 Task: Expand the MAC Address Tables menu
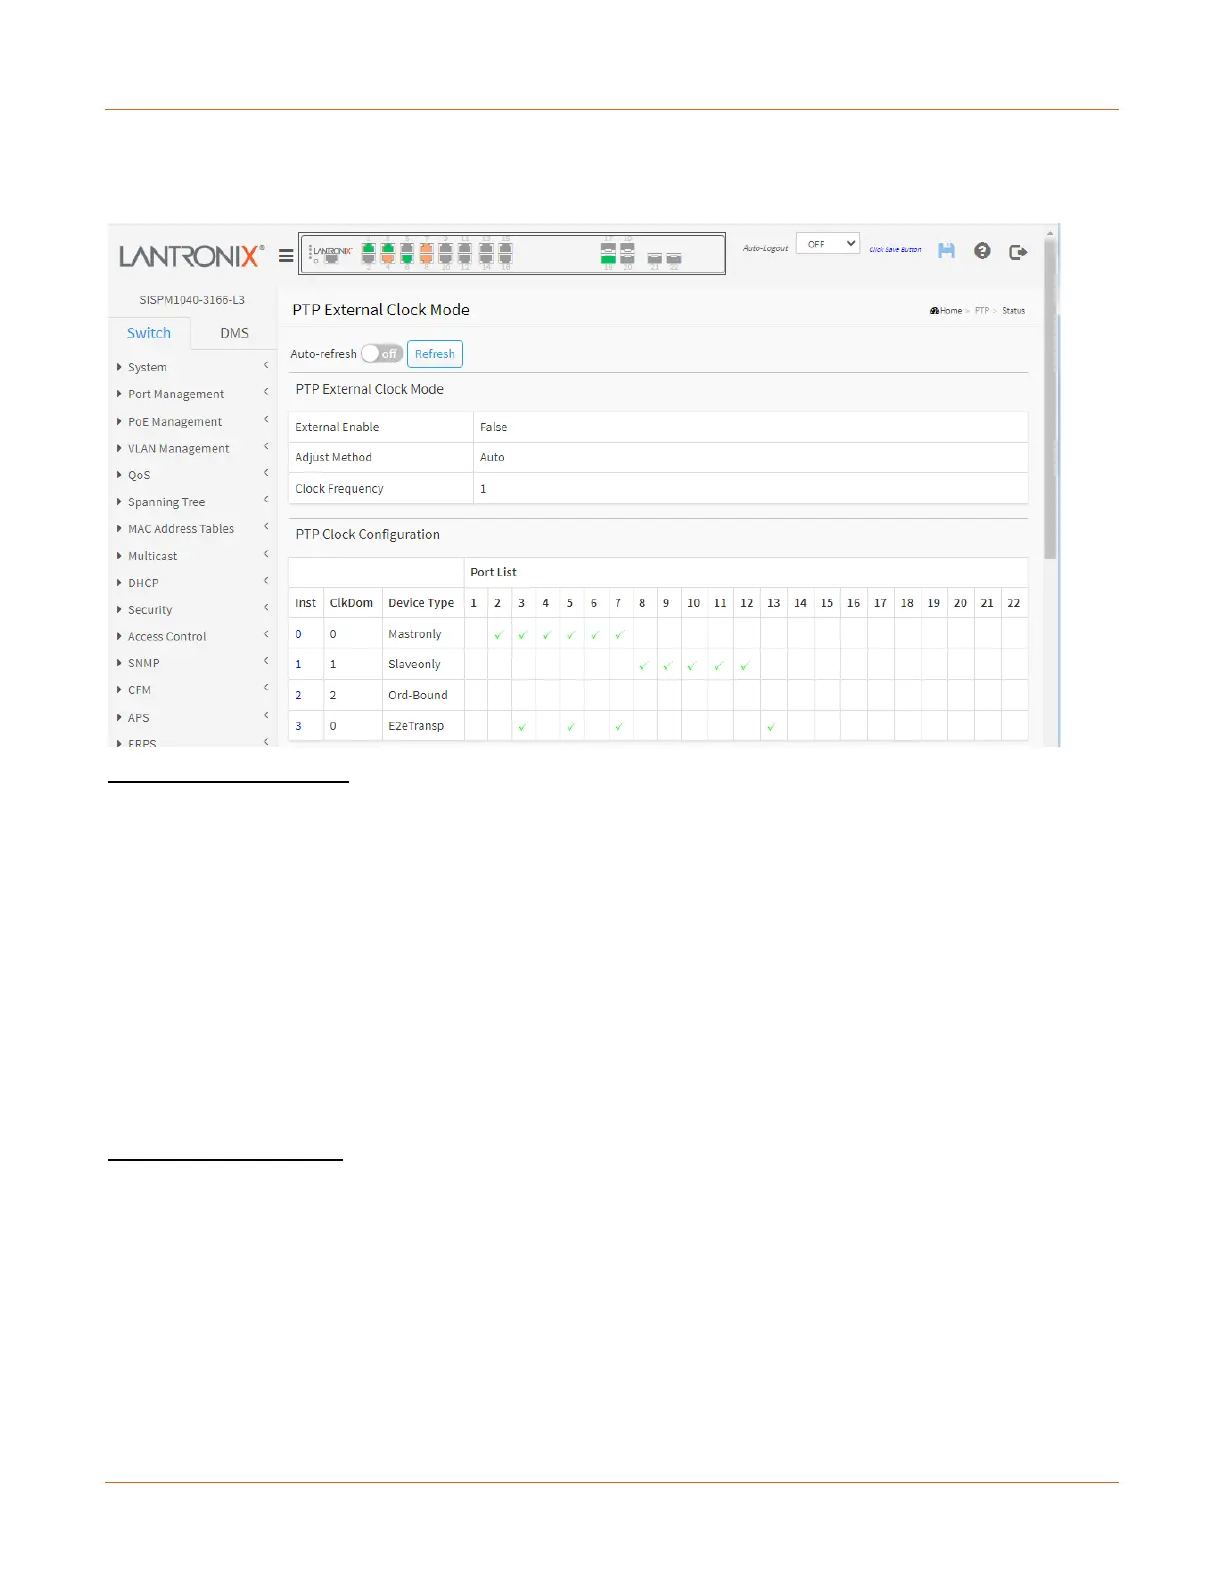pos(192,529)
